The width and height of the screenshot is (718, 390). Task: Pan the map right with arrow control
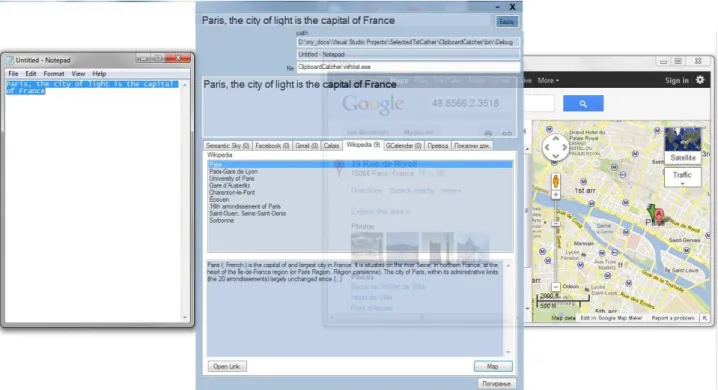(565, 147)
